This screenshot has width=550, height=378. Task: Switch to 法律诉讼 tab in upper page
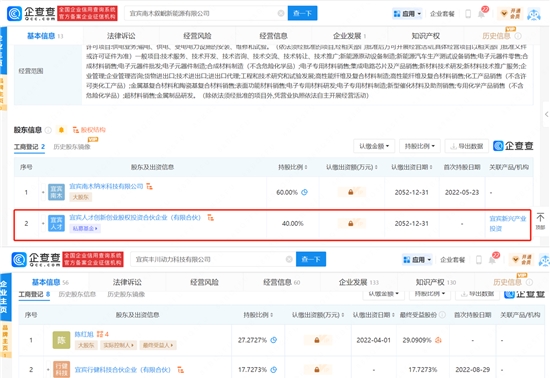pyautogui.click(x=121, y=36)
